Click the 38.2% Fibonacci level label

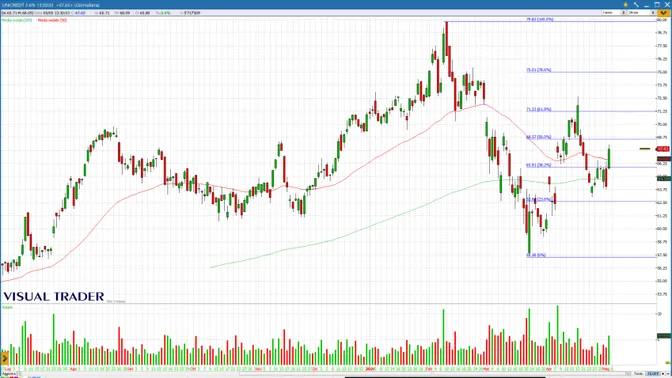coord(539,165)
